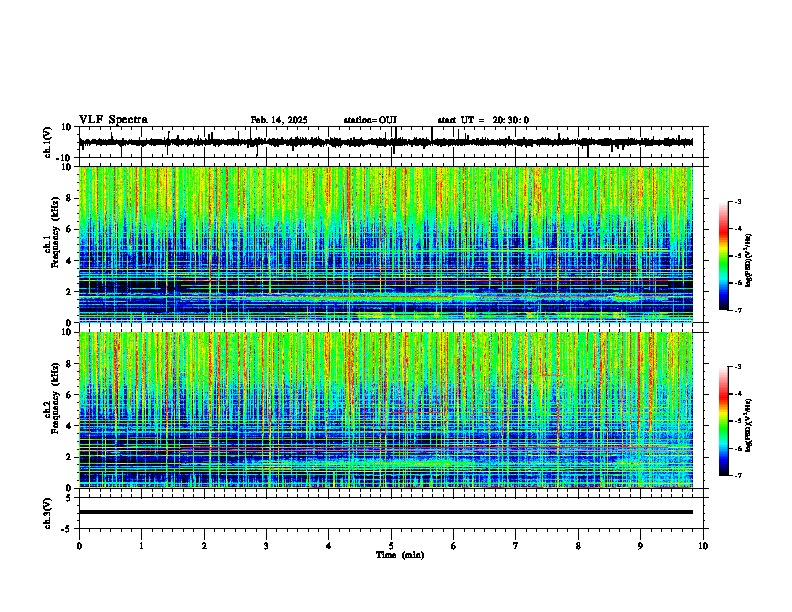This screenshot has width=792, height=612.
Task: Click tick label "7" on the Time axis
Action: (x=516, y=546)
